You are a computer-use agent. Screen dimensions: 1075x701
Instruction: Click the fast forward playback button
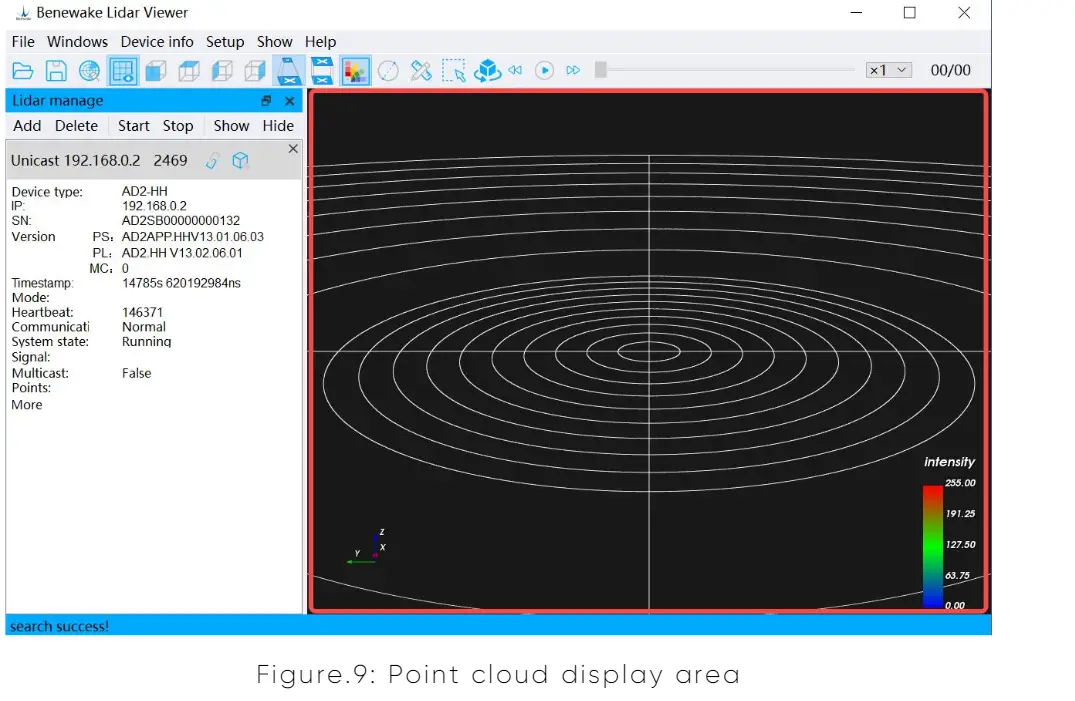coord(573,70)
